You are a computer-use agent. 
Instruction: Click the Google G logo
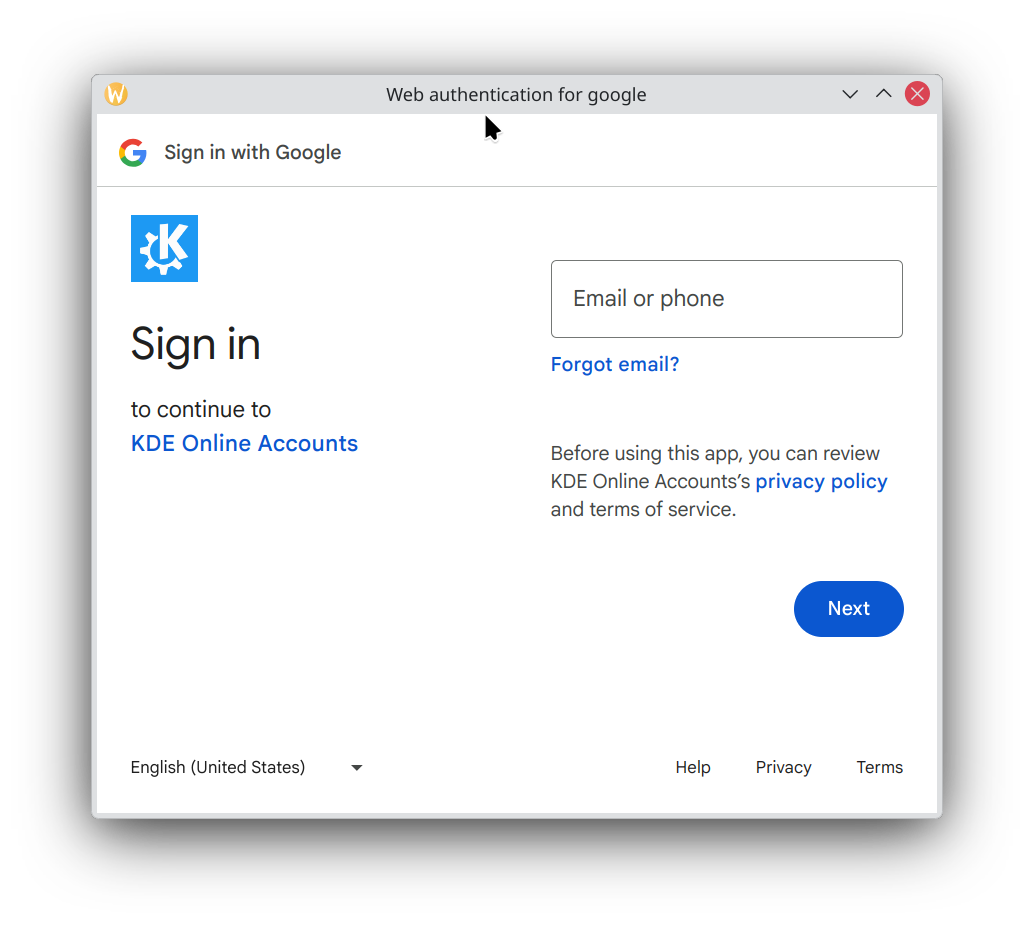133,152
